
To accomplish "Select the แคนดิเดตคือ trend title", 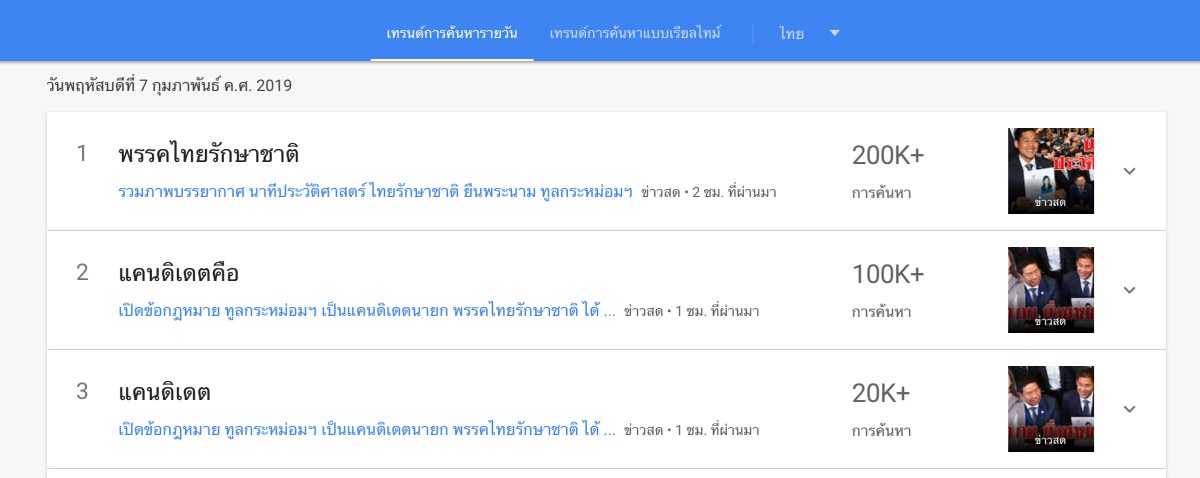I will tap(179, 274).
